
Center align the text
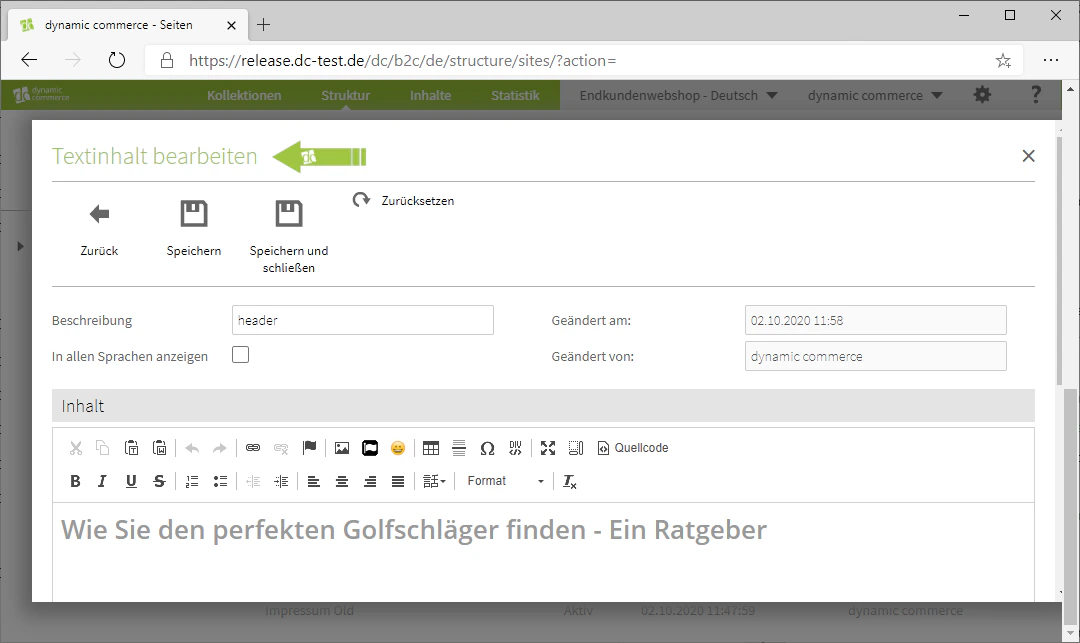[x=342, y=481]
